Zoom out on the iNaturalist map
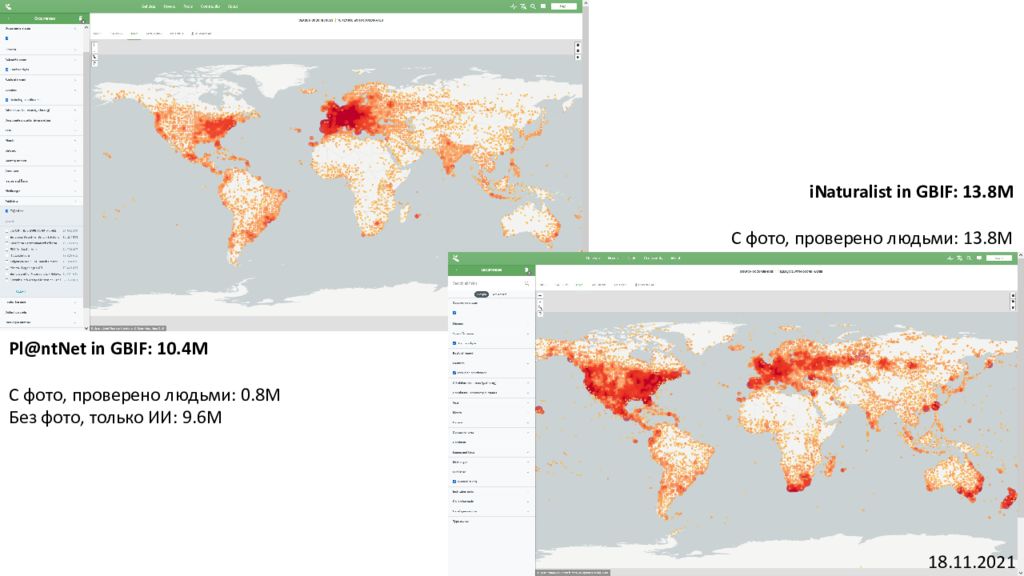Viewport: 1024px width, 576px height. pyautogui.click(x=540, y=302)
